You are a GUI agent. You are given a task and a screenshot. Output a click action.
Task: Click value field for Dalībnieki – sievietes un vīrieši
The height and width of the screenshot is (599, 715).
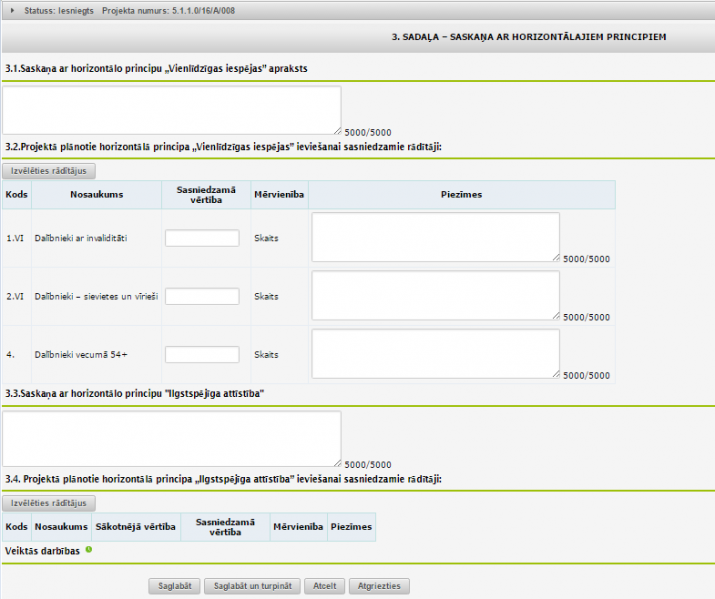coord(202,297)
